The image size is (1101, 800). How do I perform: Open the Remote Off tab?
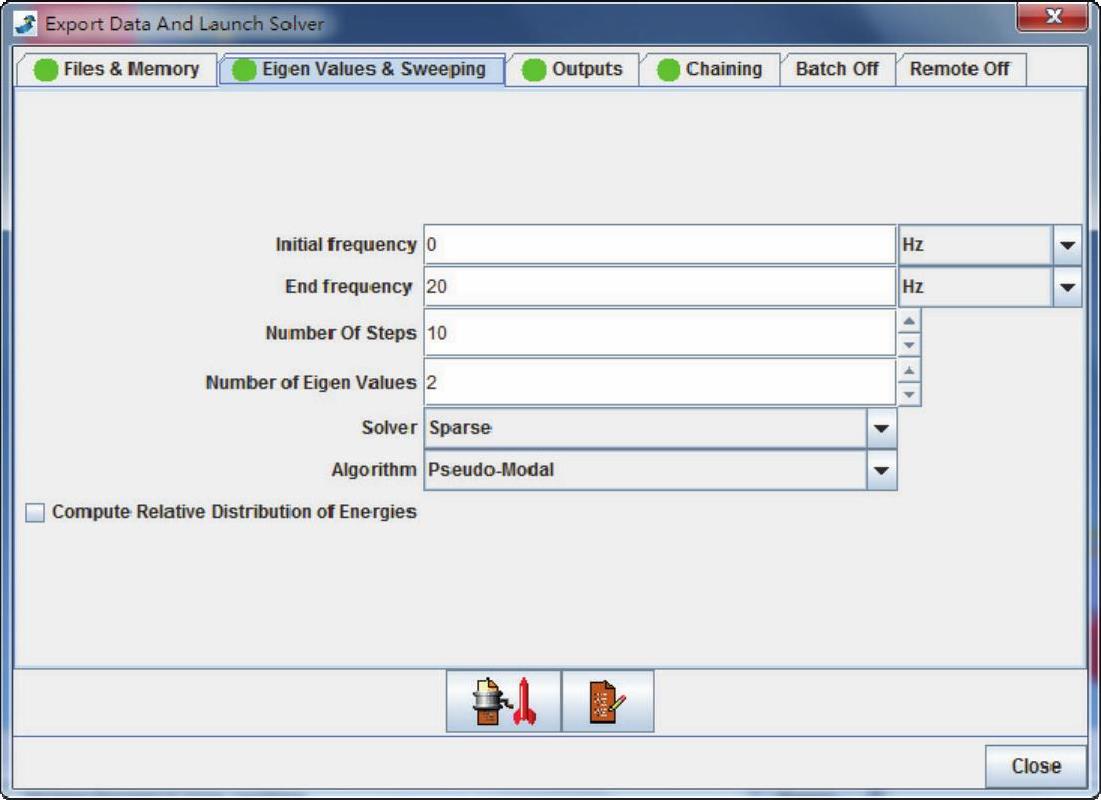tap(959, 69)
